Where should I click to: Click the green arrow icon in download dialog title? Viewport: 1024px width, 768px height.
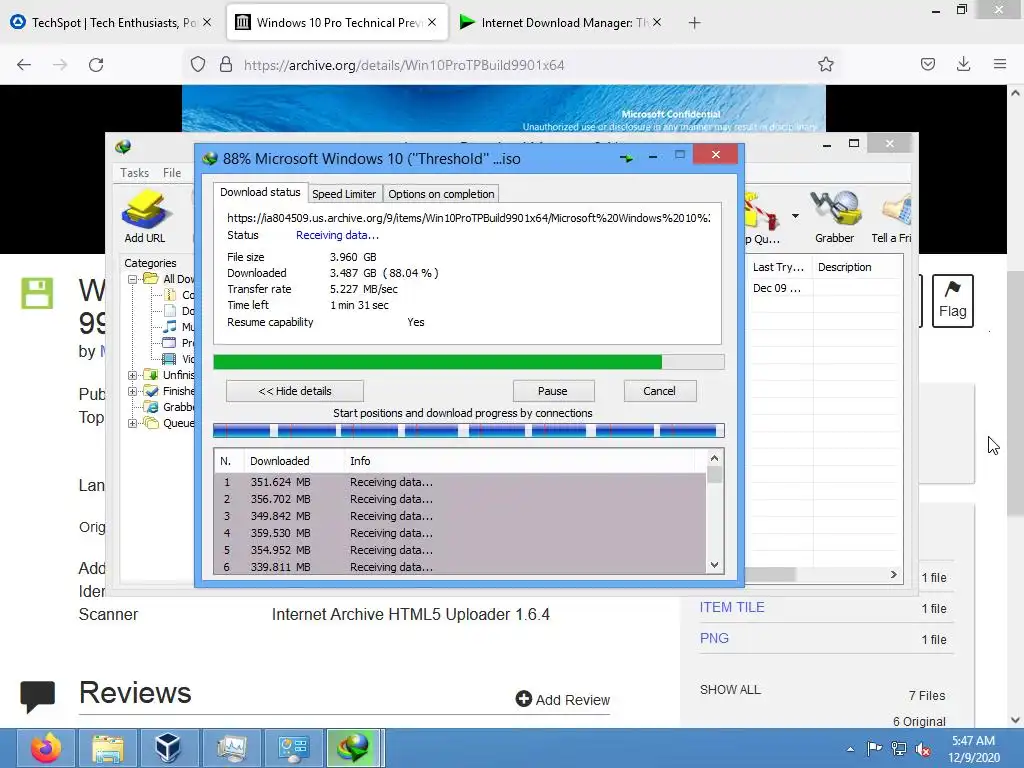(626, 157)
